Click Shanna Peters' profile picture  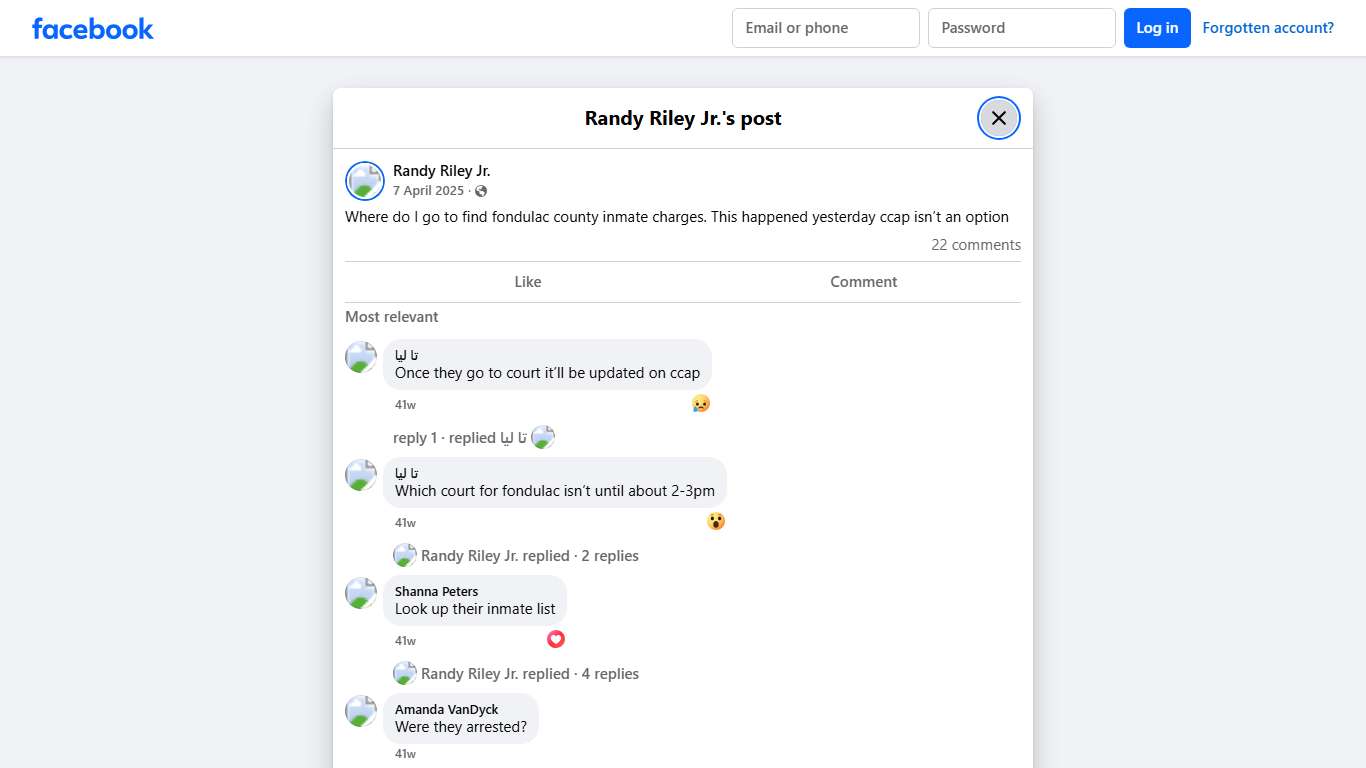(360, 593)
